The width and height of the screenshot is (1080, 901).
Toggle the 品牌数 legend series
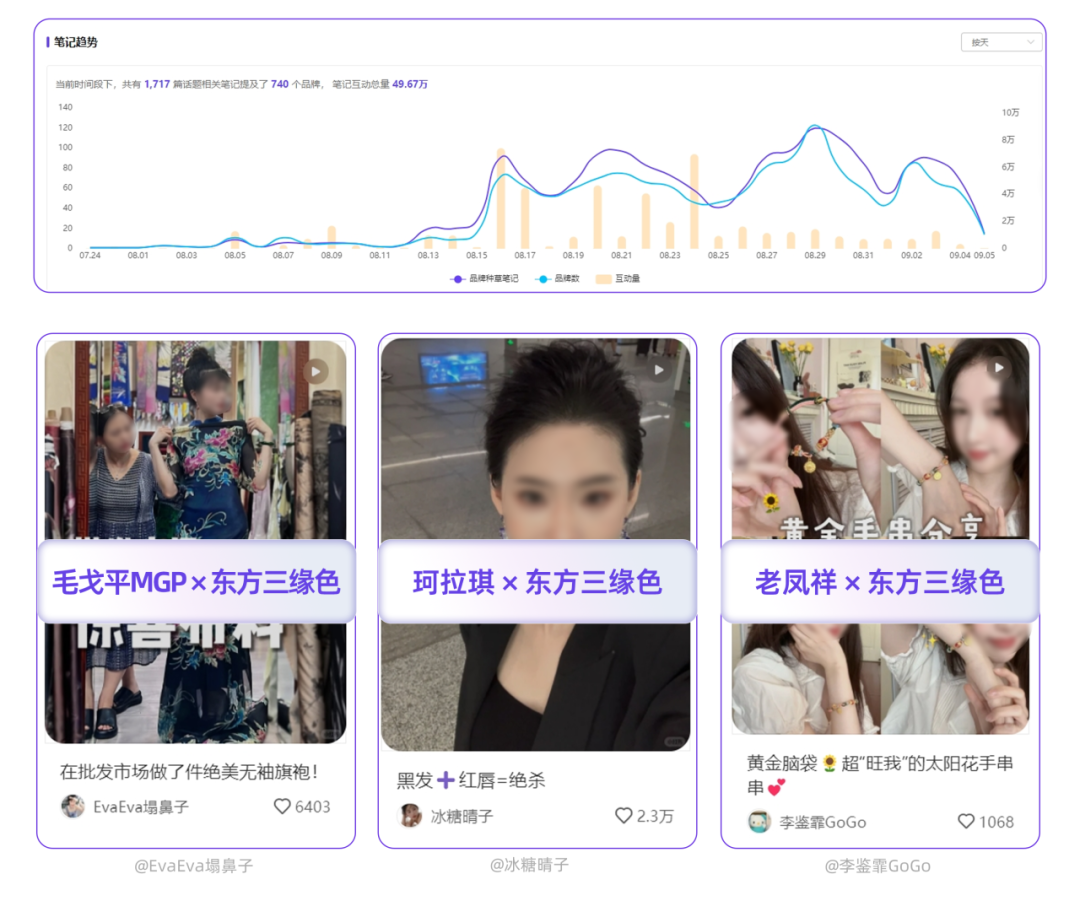(557, 278)
